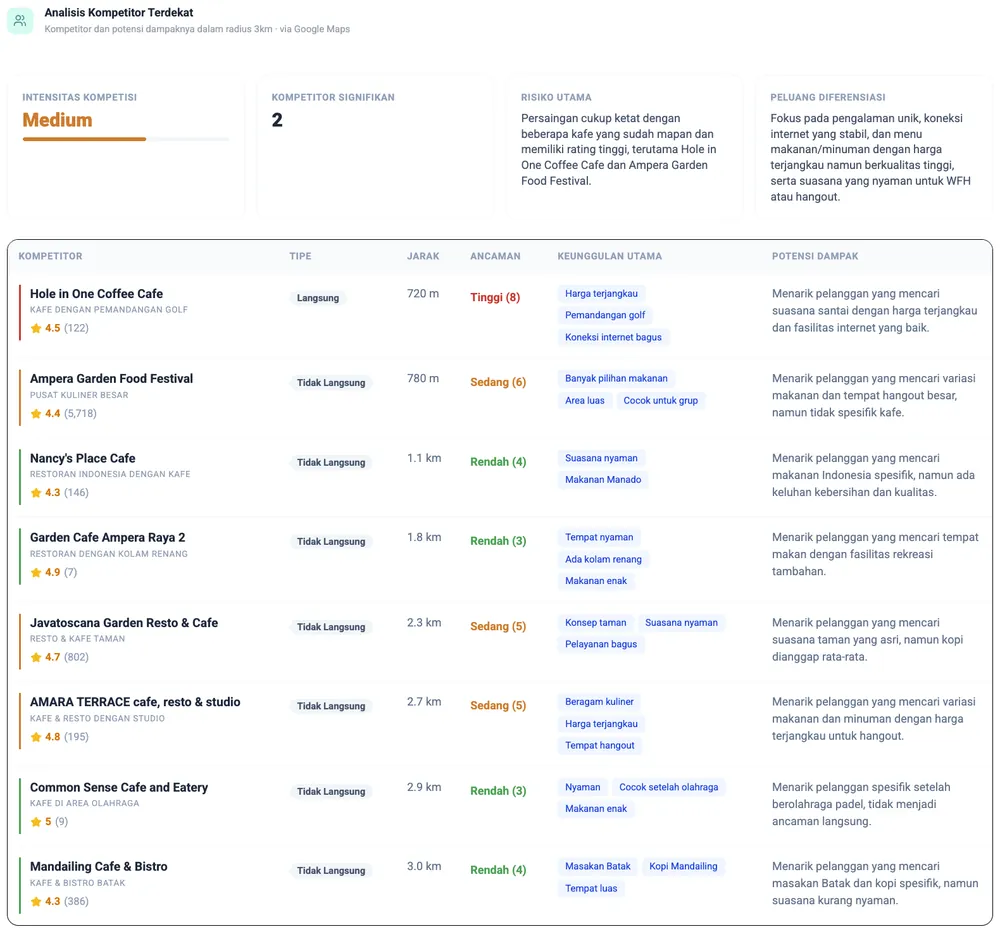Select the ANCAMAN column header
The height and width of the screenshot is (934, 1000).
coord(496,256)
